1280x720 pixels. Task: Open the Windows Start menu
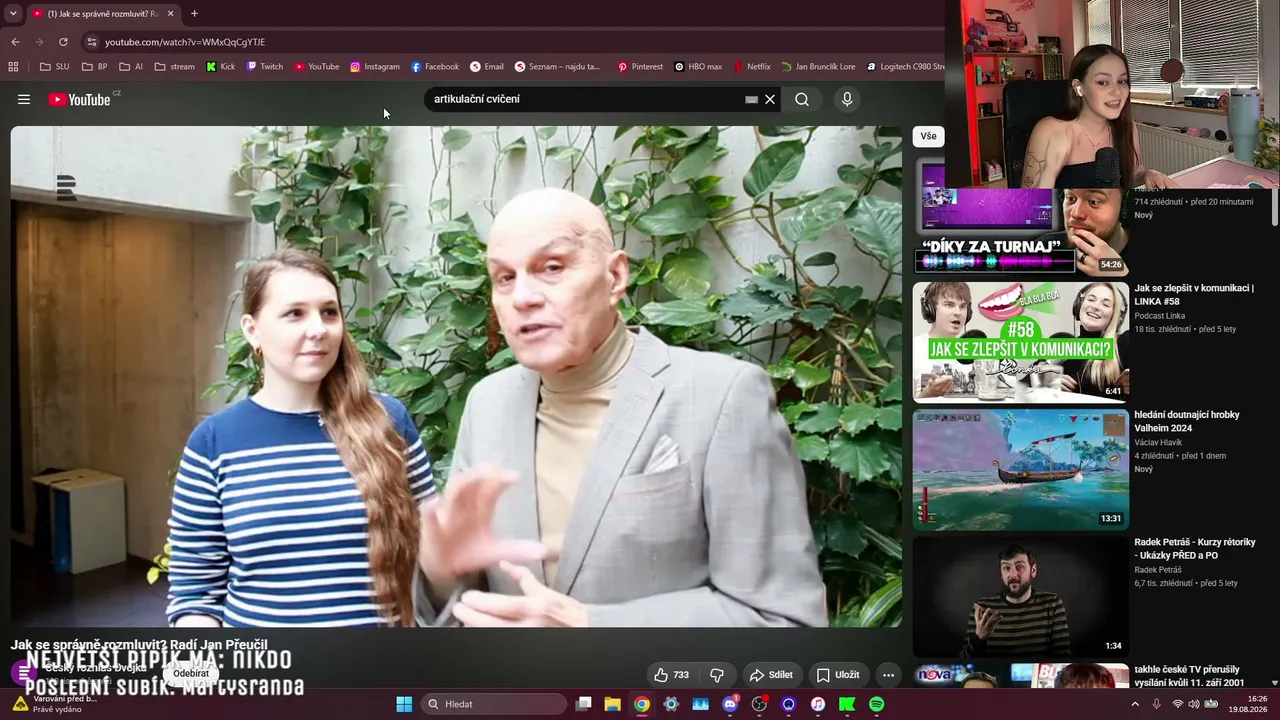(x=404, y=704)
